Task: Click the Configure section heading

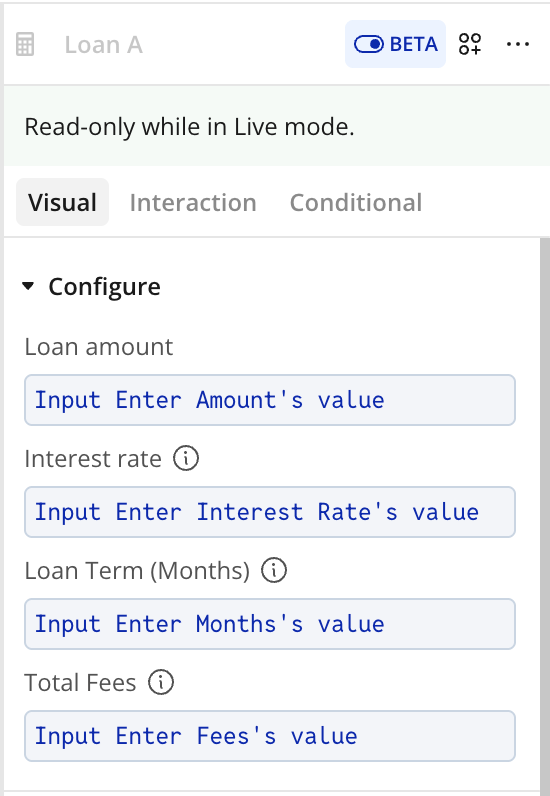Action: (x=105, y=287)
